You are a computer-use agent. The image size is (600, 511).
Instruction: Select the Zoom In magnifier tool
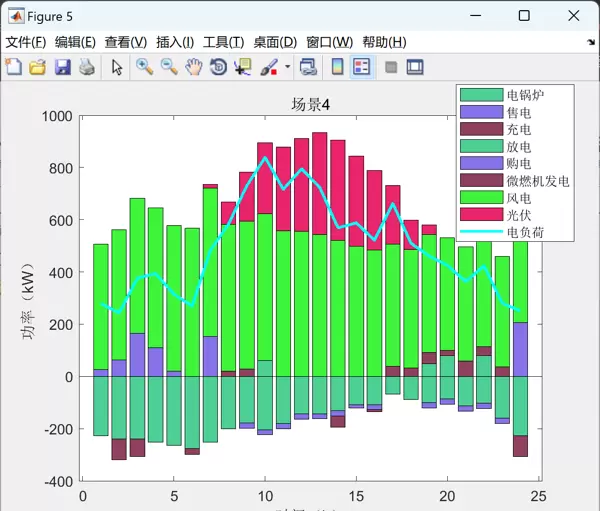[x=144, y=67]
